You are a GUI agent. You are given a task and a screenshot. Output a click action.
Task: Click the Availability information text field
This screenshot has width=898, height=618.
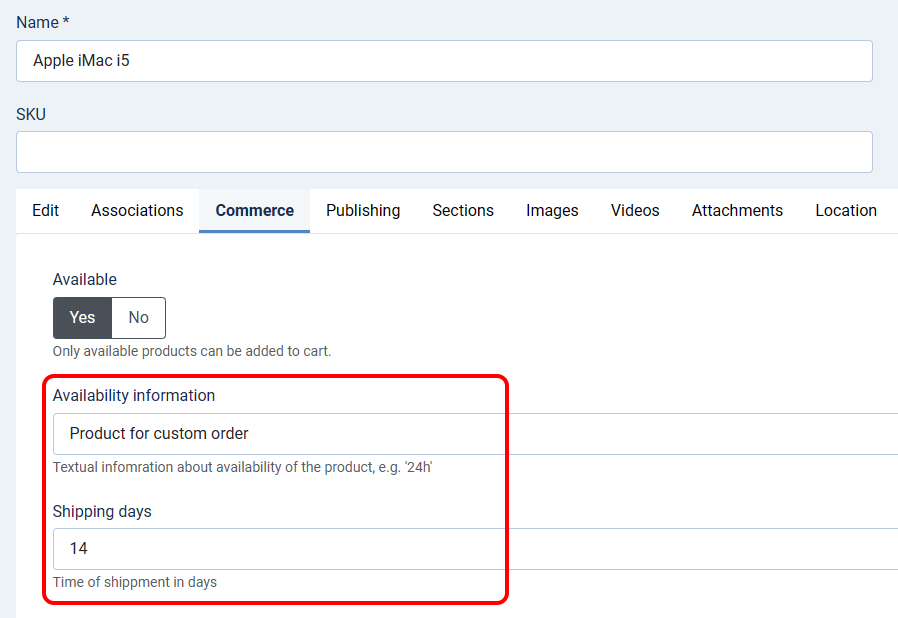[x=475, y=434]
